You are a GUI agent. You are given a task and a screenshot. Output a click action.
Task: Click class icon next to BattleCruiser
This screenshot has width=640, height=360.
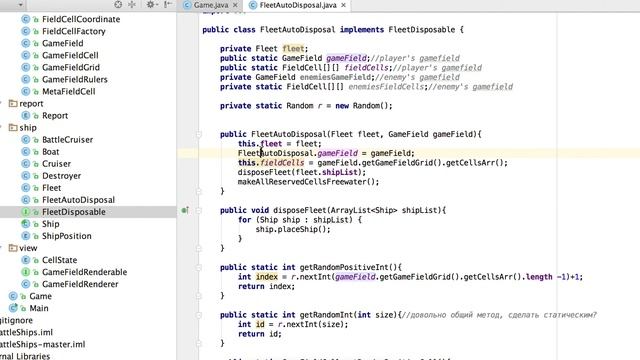[25, 140]
